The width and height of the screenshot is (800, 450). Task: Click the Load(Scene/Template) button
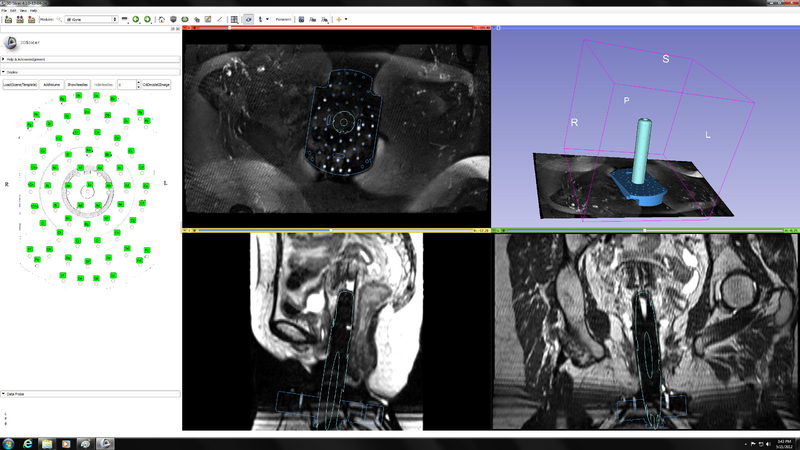(x=21, y=85)
